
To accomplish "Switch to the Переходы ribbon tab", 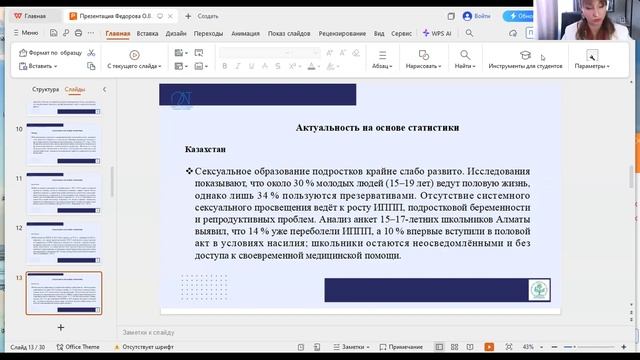I will point(208,33).
